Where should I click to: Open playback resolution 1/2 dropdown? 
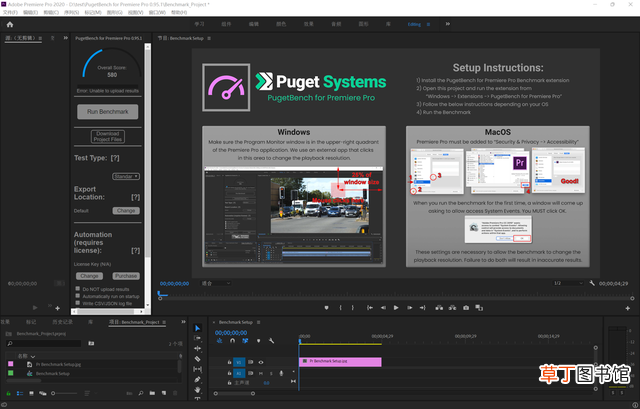coord(568,283)
